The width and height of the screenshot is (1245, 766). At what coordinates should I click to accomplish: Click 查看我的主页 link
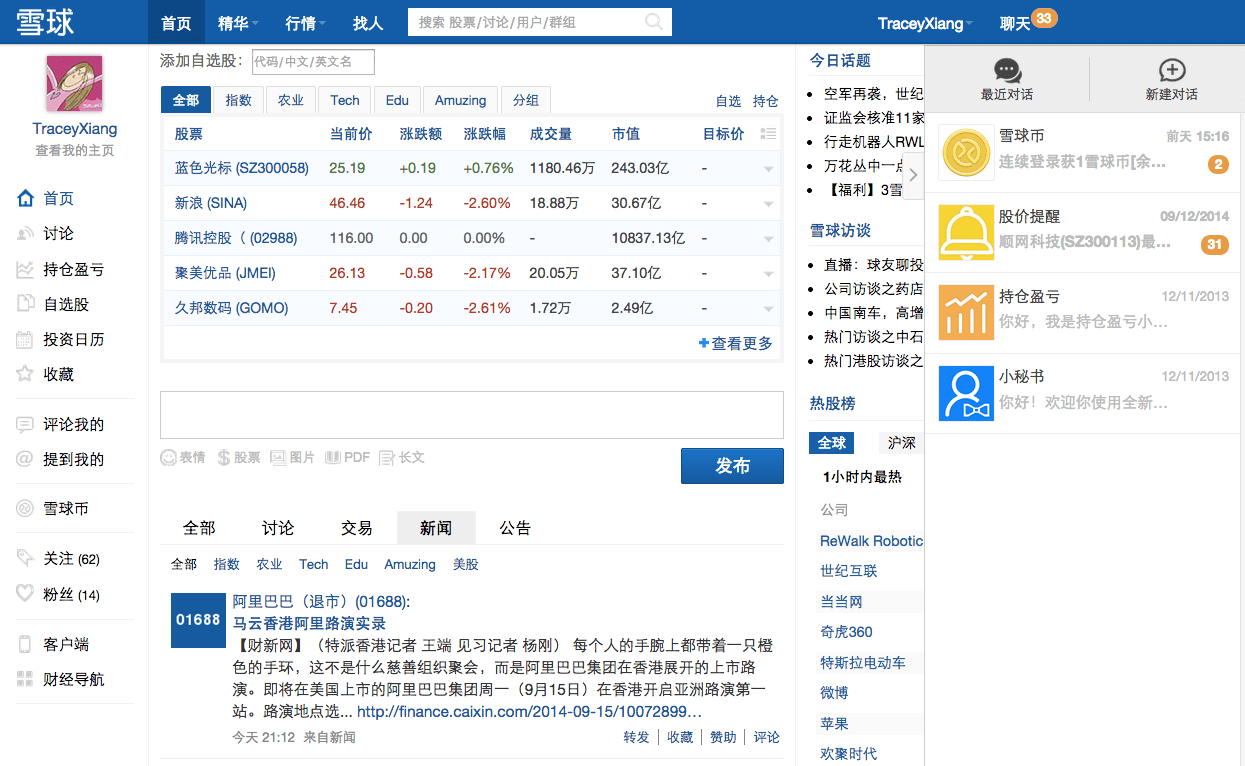(x=74, y=151)
